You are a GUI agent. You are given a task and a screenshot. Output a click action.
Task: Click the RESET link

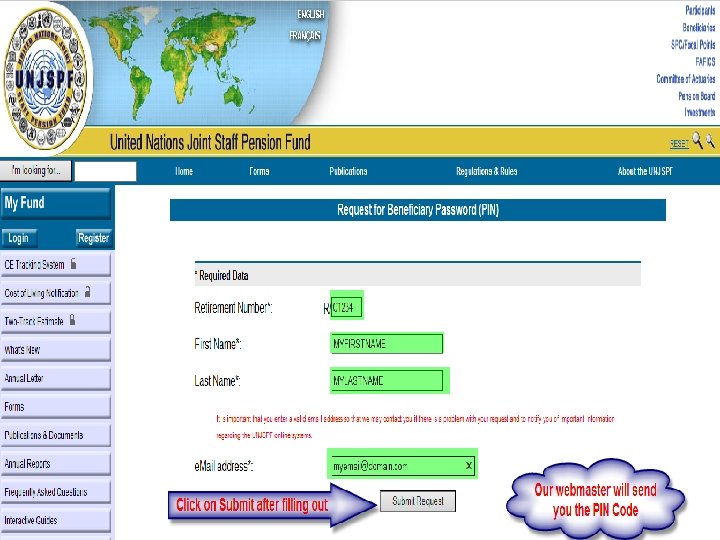(679, 144)
